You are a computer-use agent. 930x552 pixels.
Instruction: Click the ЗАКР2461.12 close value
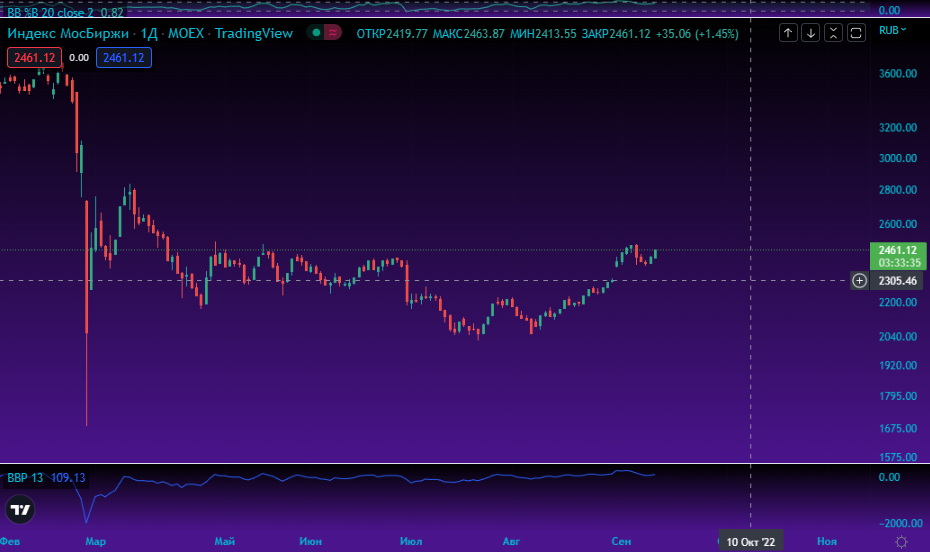click(616, 34)
